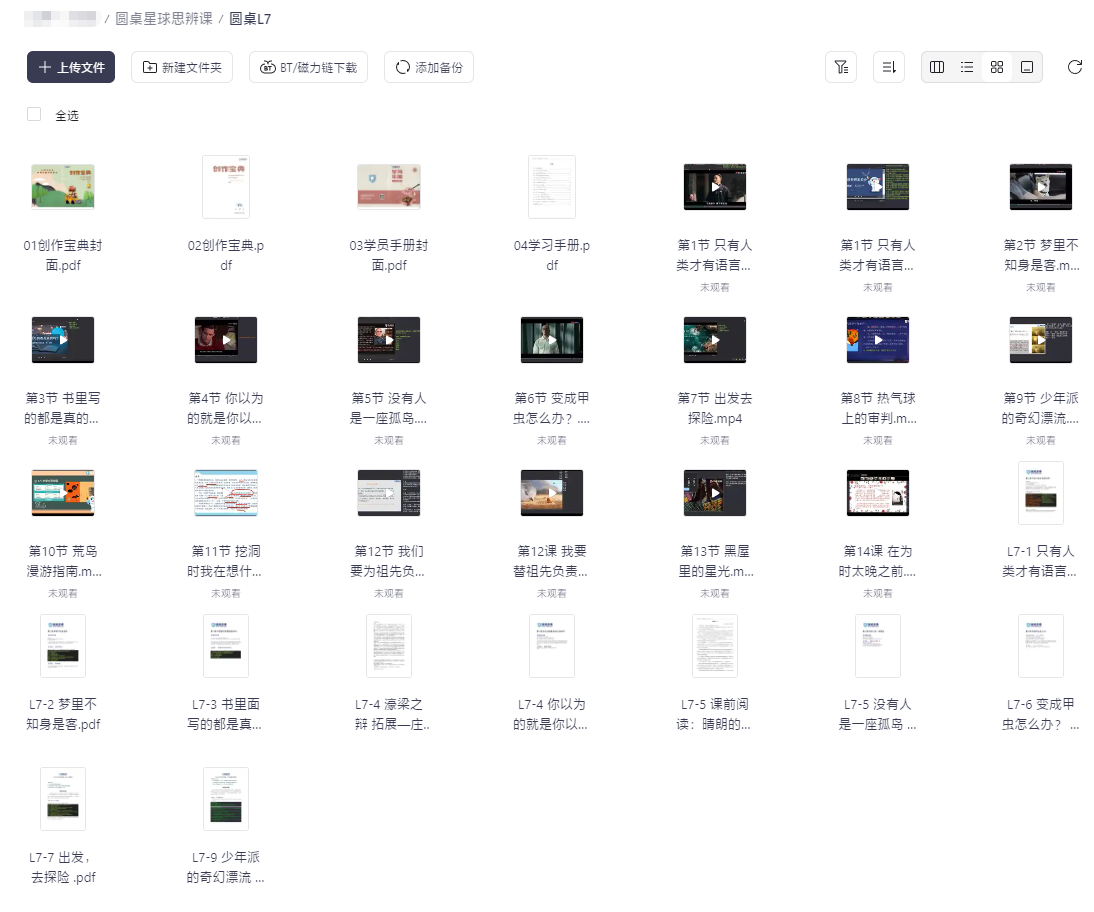Screen dimensions: 1094x912
Task: Select the grid view layout icon
Action: point(997,67)
